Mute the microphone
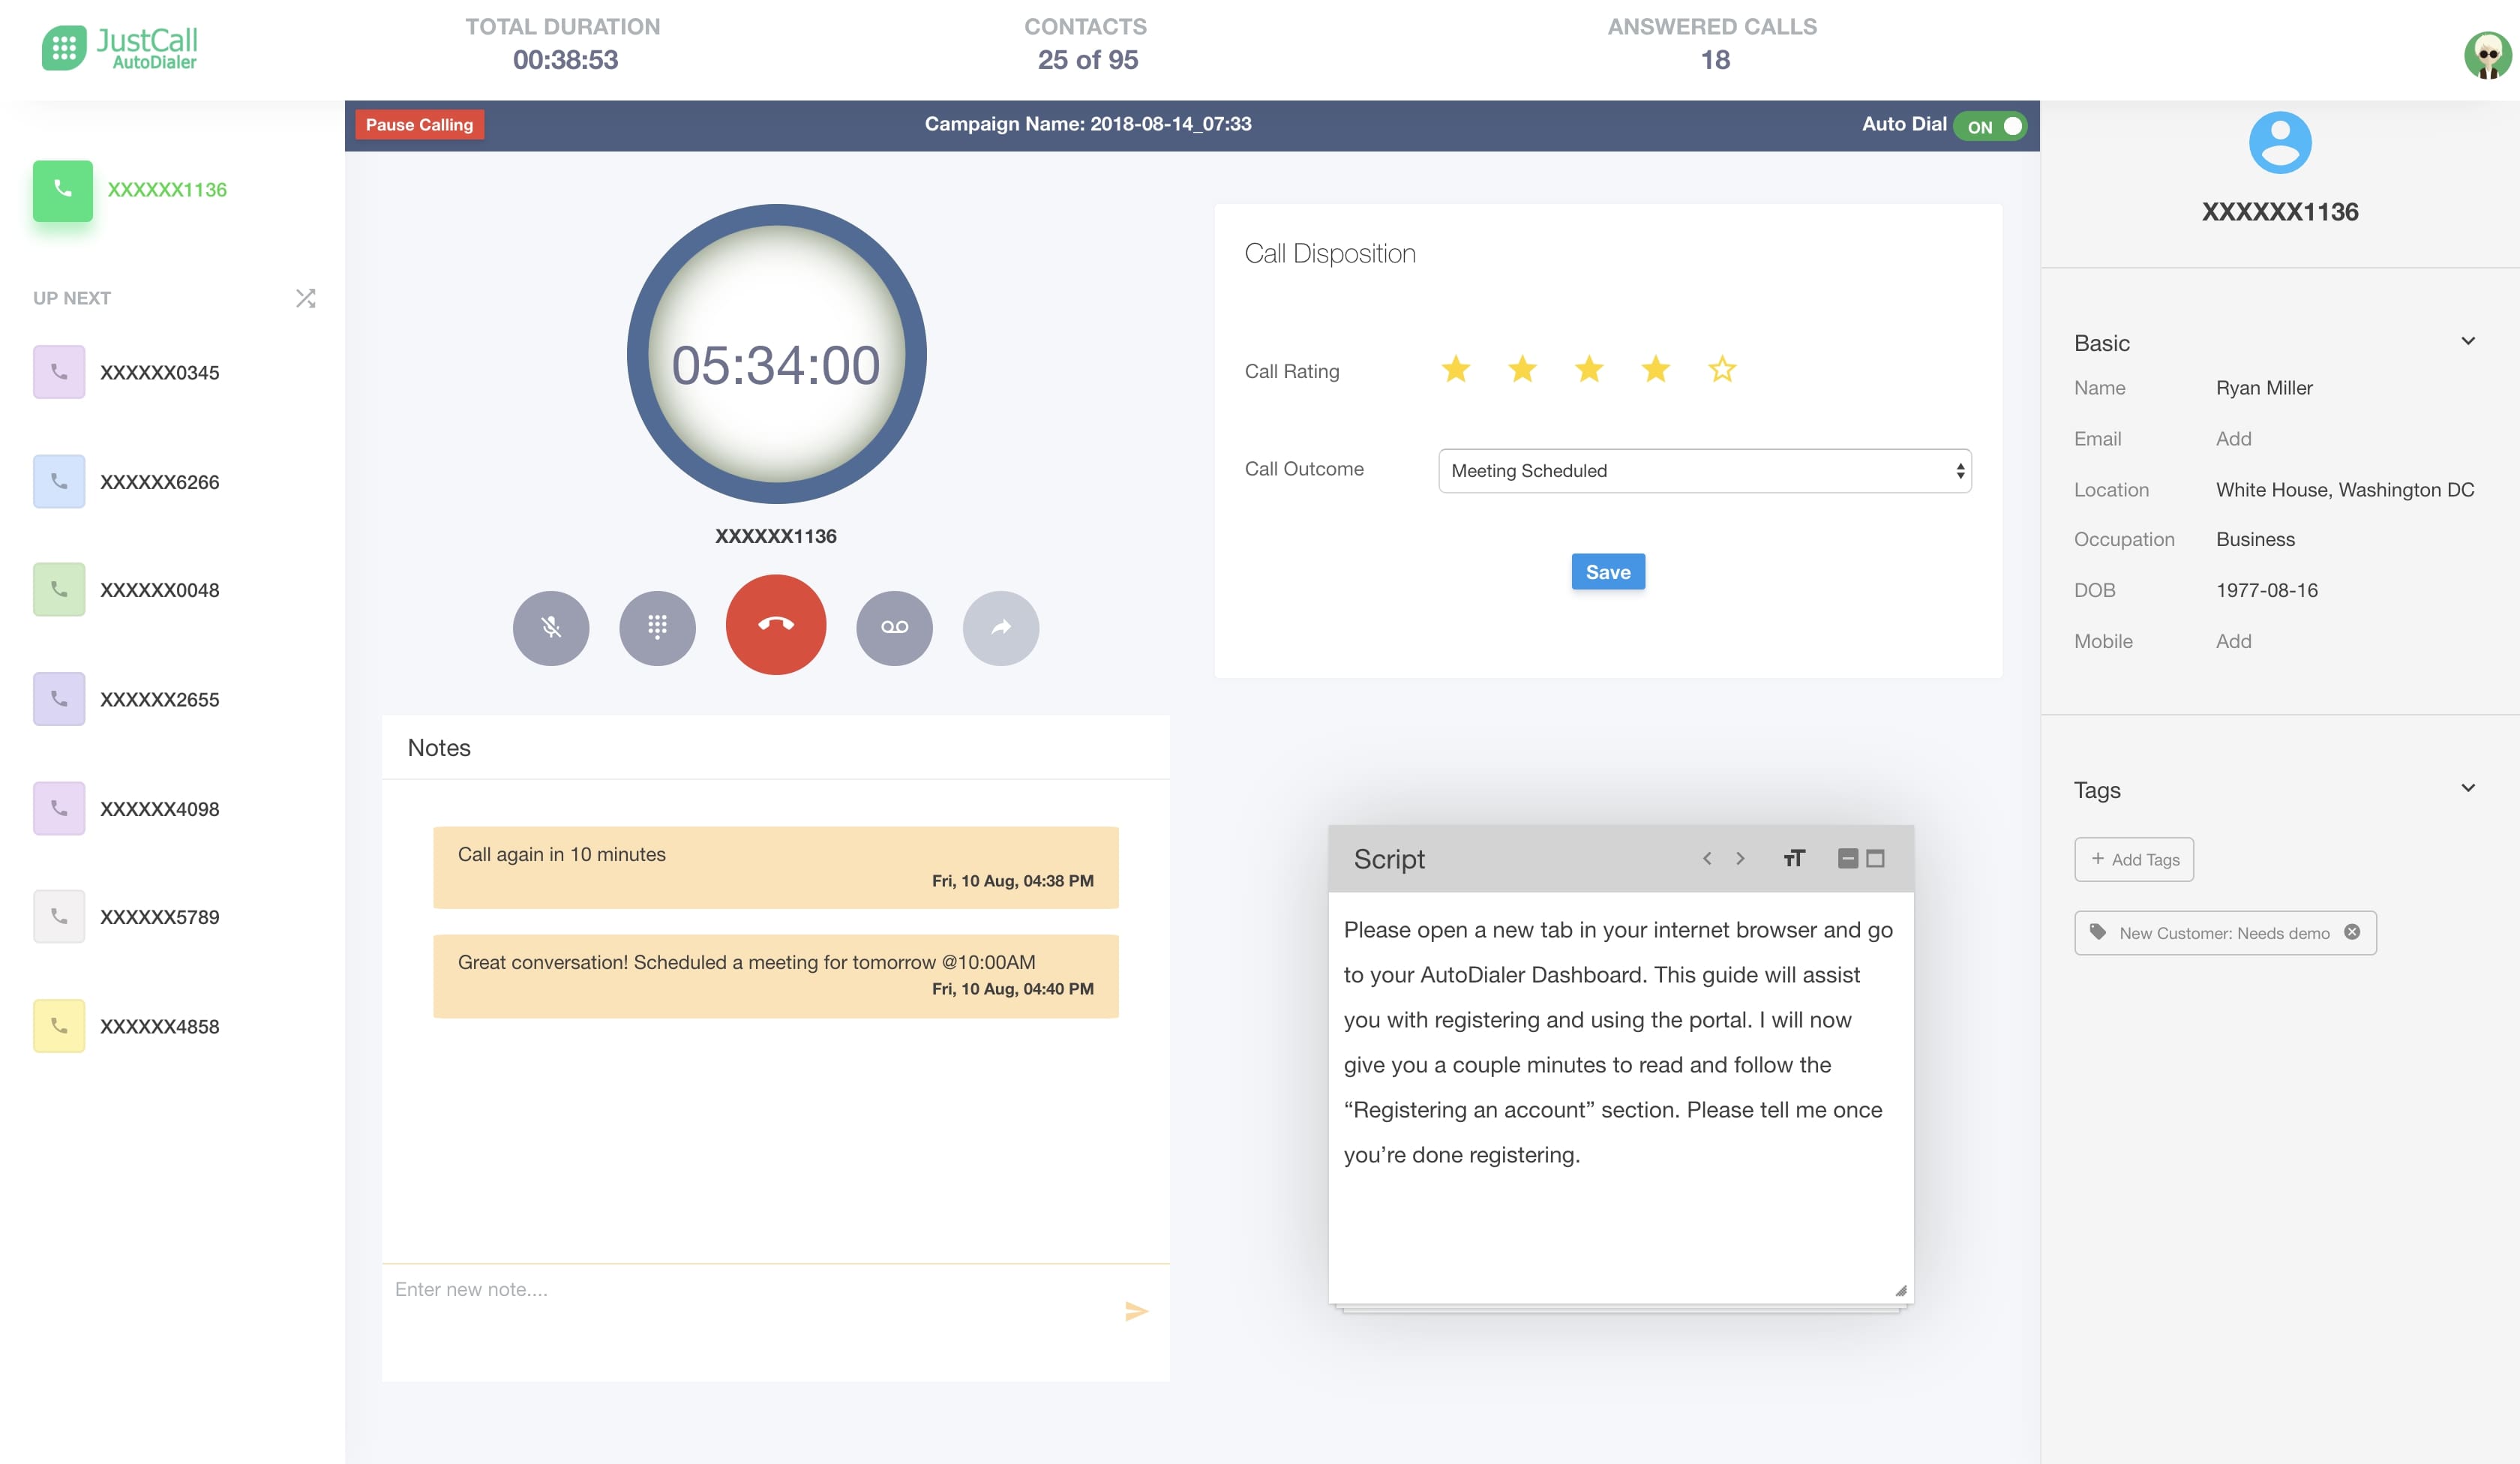Image resolution: width=2520 pixels, height=1464 pixels. pyautogui.click(x=551, y=627)
